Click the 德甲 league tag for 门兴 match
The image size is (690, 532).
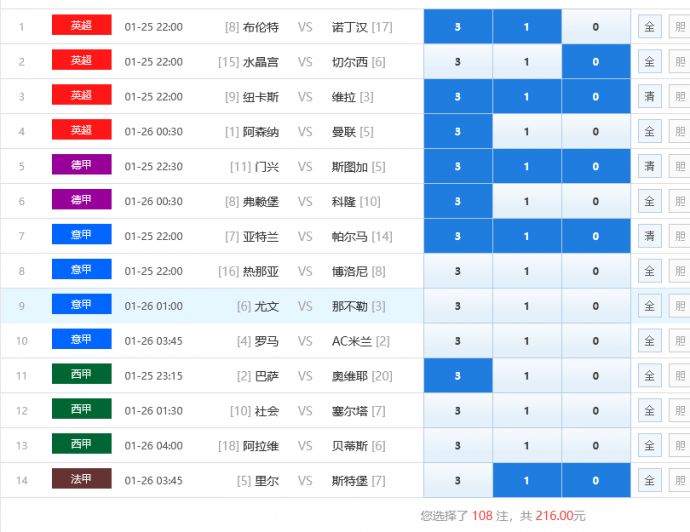point(81,165)
